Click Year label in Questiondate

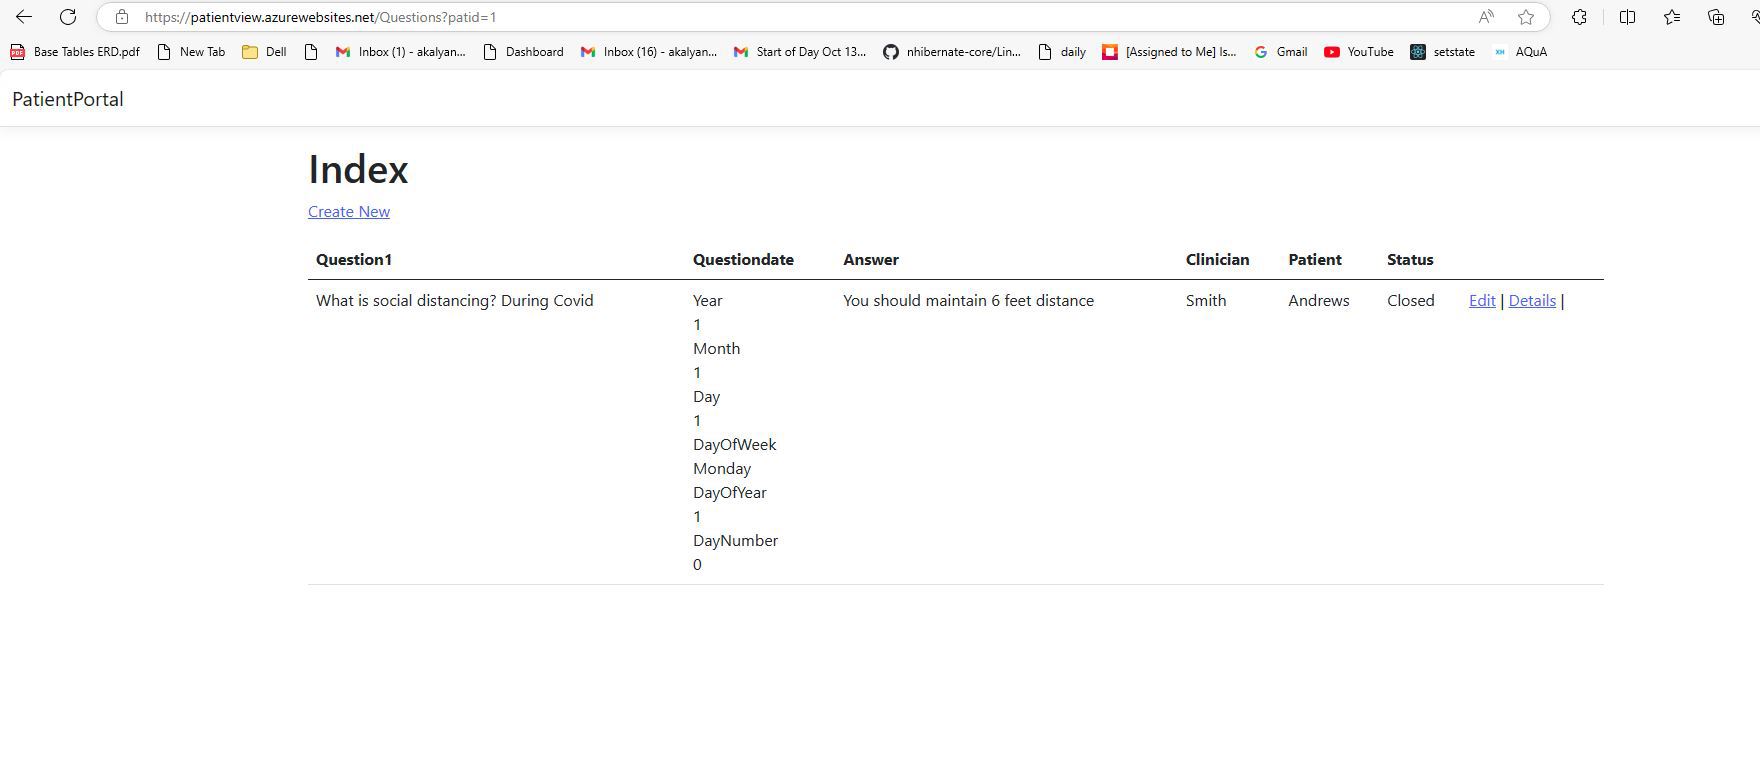tap(708, 301)
